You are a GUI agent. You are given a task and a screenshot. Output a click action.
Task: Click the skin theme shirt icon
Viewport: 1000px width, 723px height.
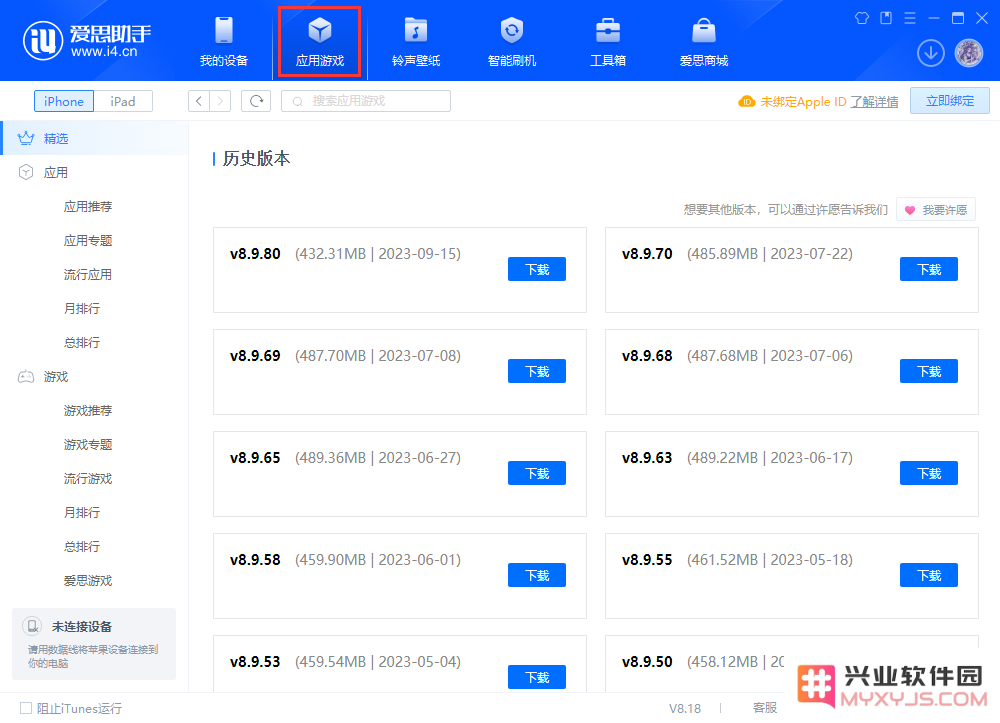click(862, 18)
